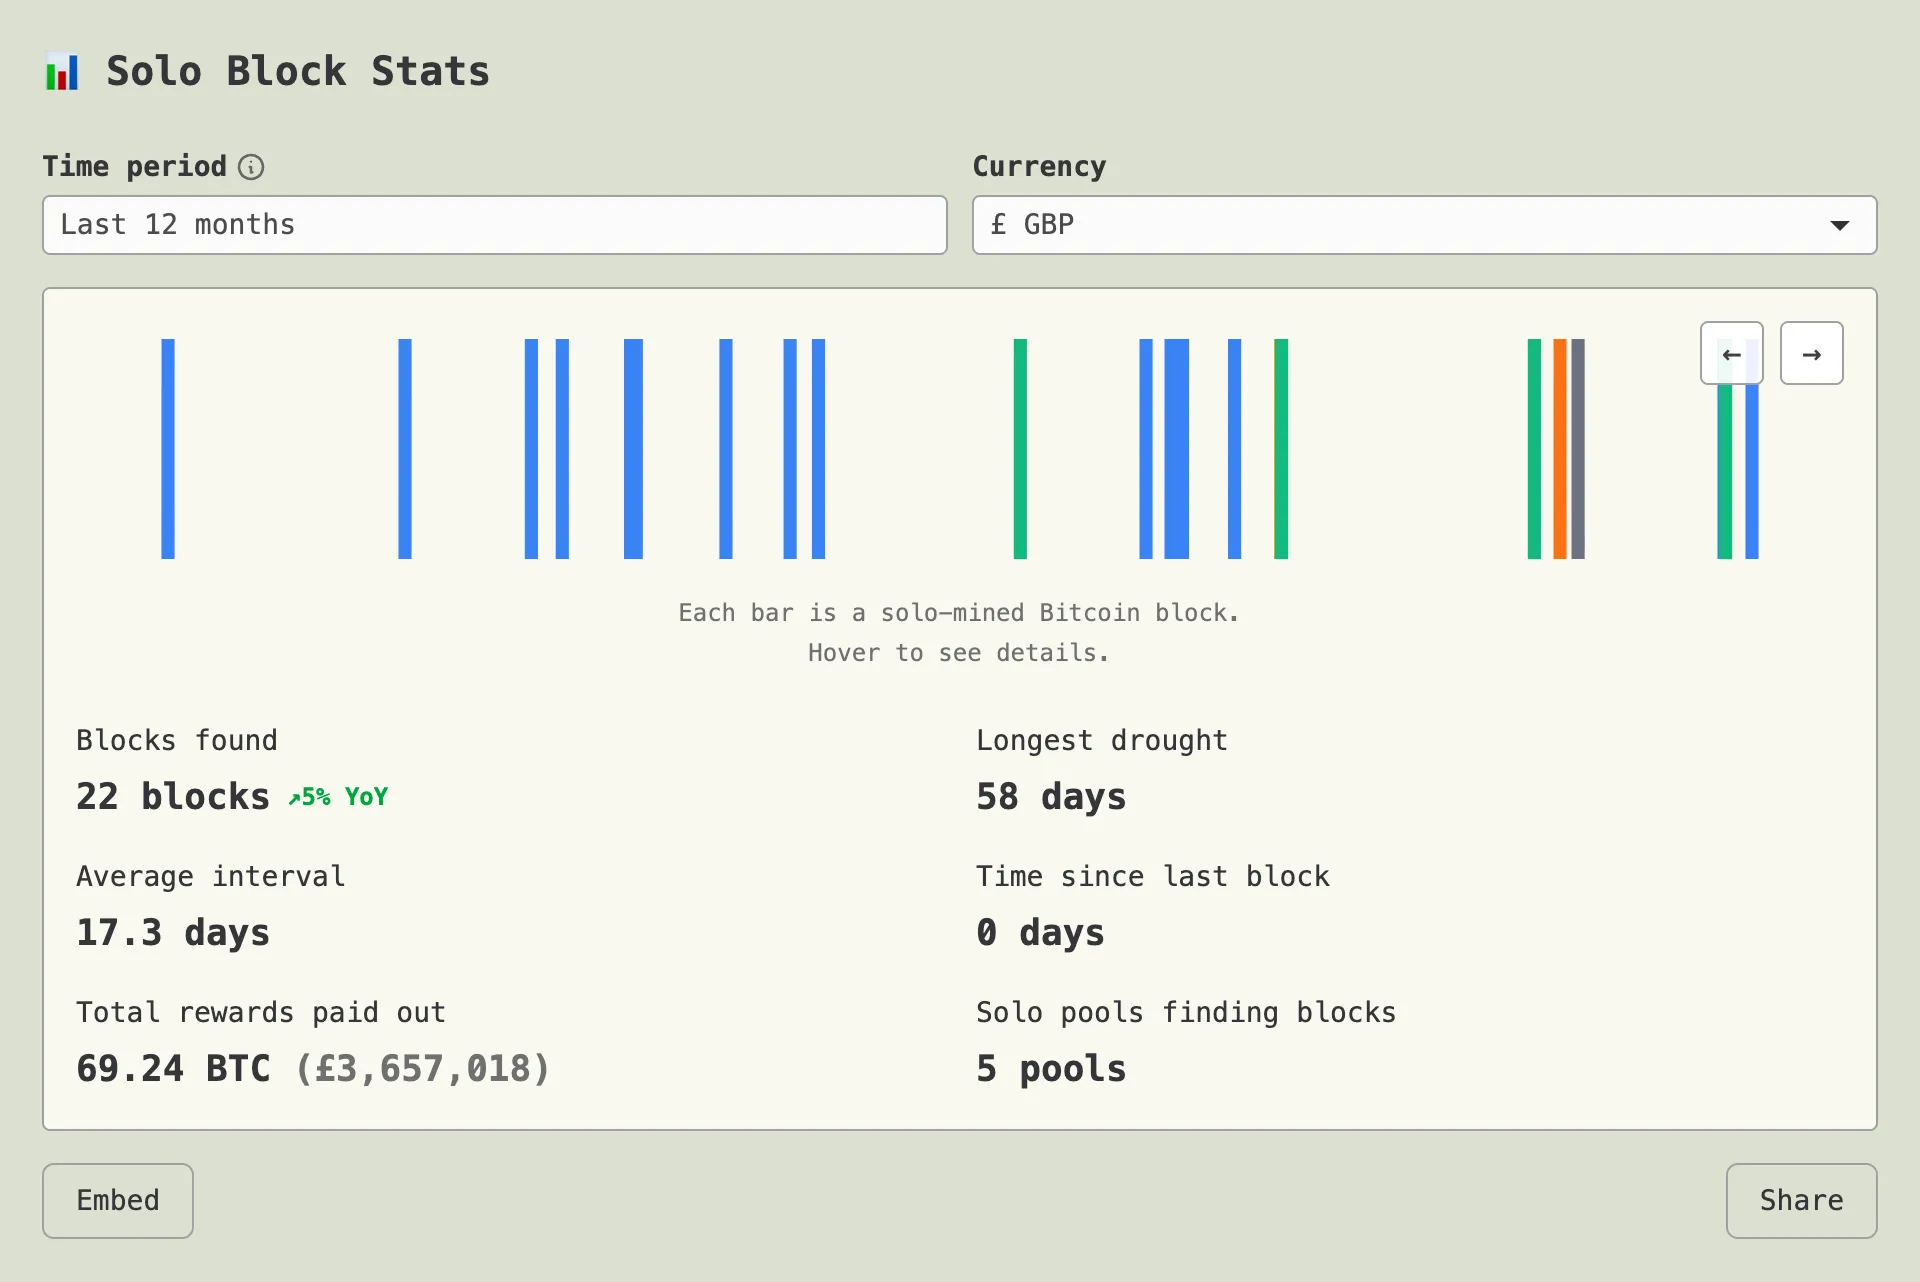Click the Solo Block Stats heading

coord(298,72)
